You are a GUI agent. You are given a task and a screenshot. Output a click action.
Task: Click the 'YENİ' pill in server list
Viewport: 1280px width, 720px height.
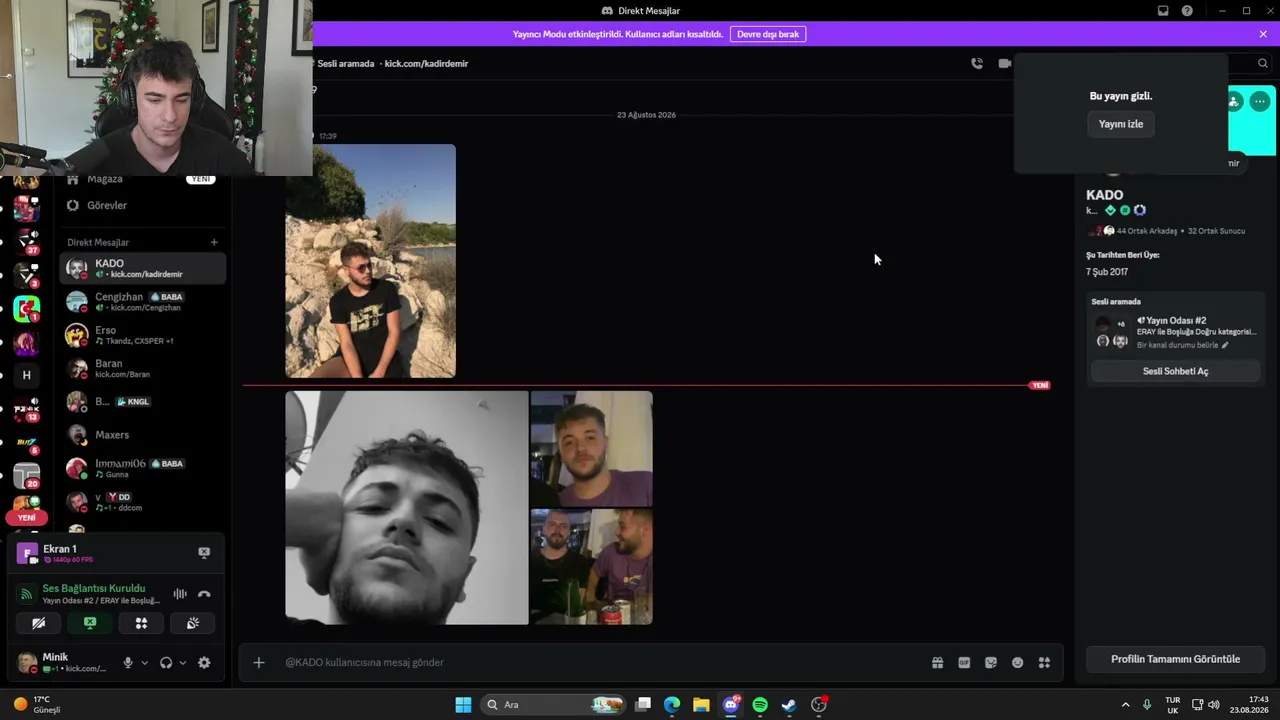click(27, 518)
